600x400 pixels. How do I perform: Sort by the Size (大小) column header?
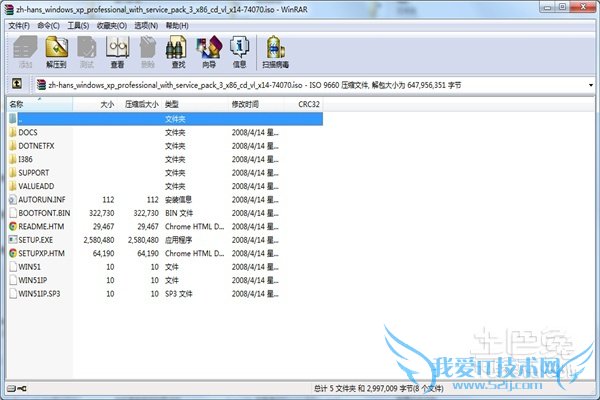click(x=95, y=104)
